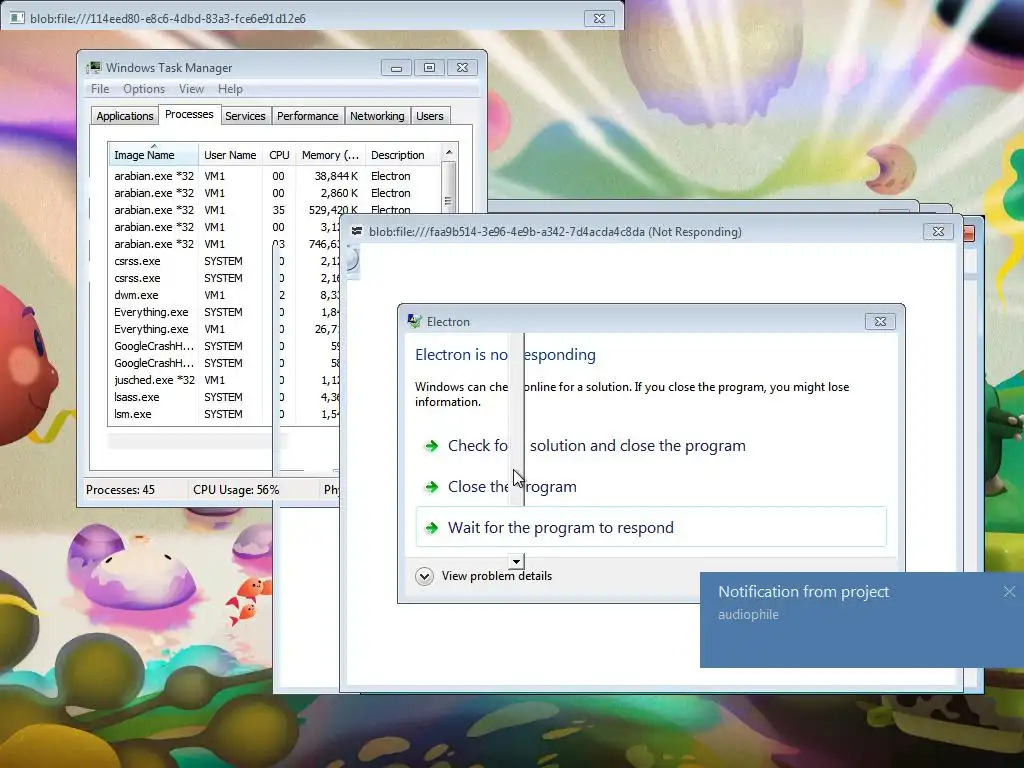Maximize the Windows Task Manager window
The image size is (1024, 768).
coord(429,68)
